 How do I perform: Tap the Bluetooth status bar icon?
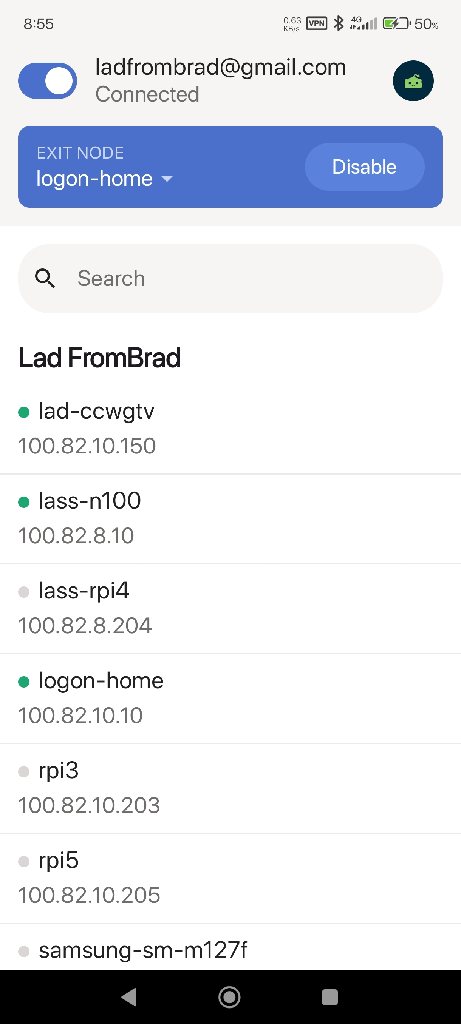pos(338,24)
